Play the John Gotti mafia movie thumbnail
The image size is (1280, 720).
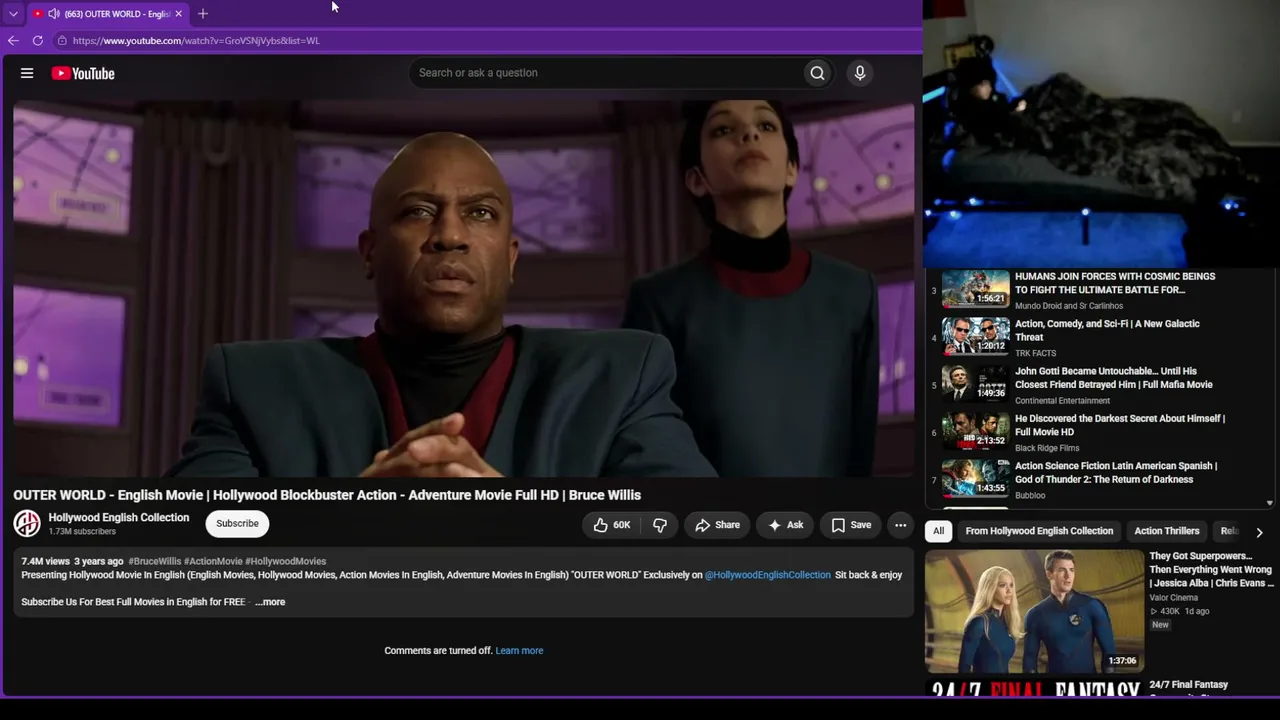[976, 383]
